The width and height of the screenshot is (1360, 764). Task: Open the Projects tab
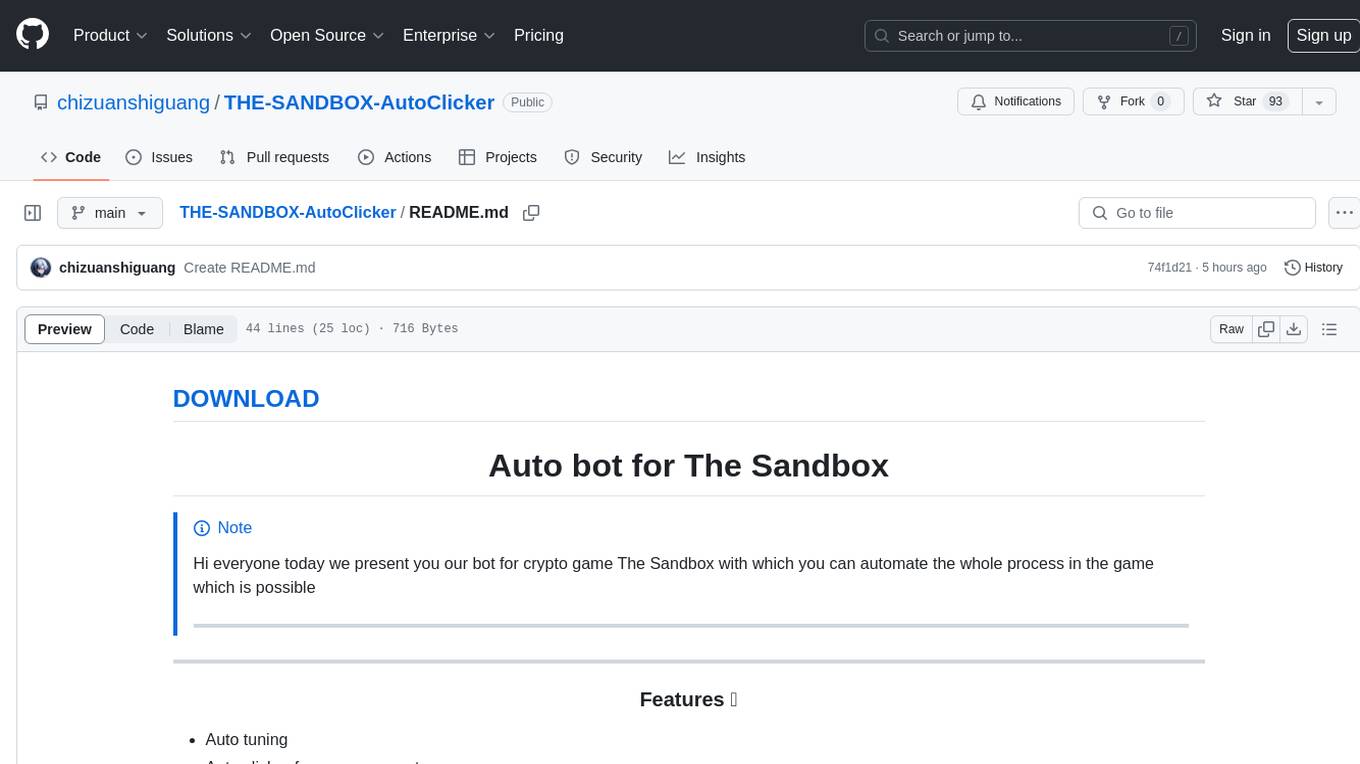tap(498, 157)
